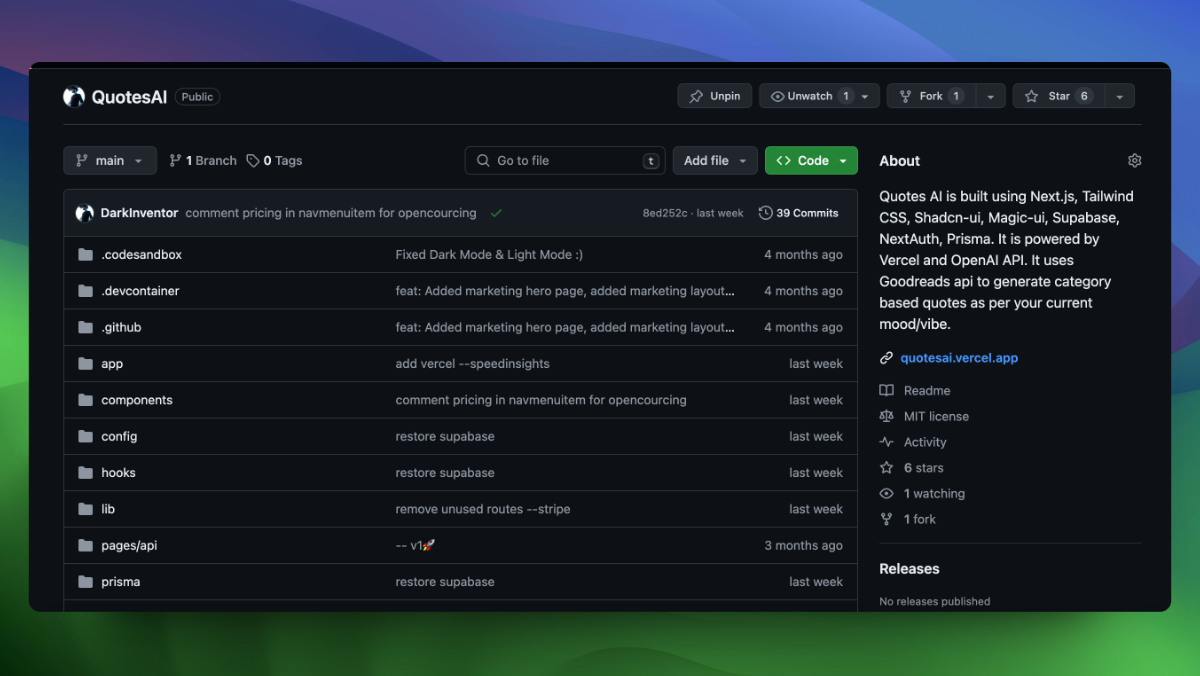Click the eye icon beside 1 watching
Viewport: 1200px width, 676px height.
(x=886, y=494)
